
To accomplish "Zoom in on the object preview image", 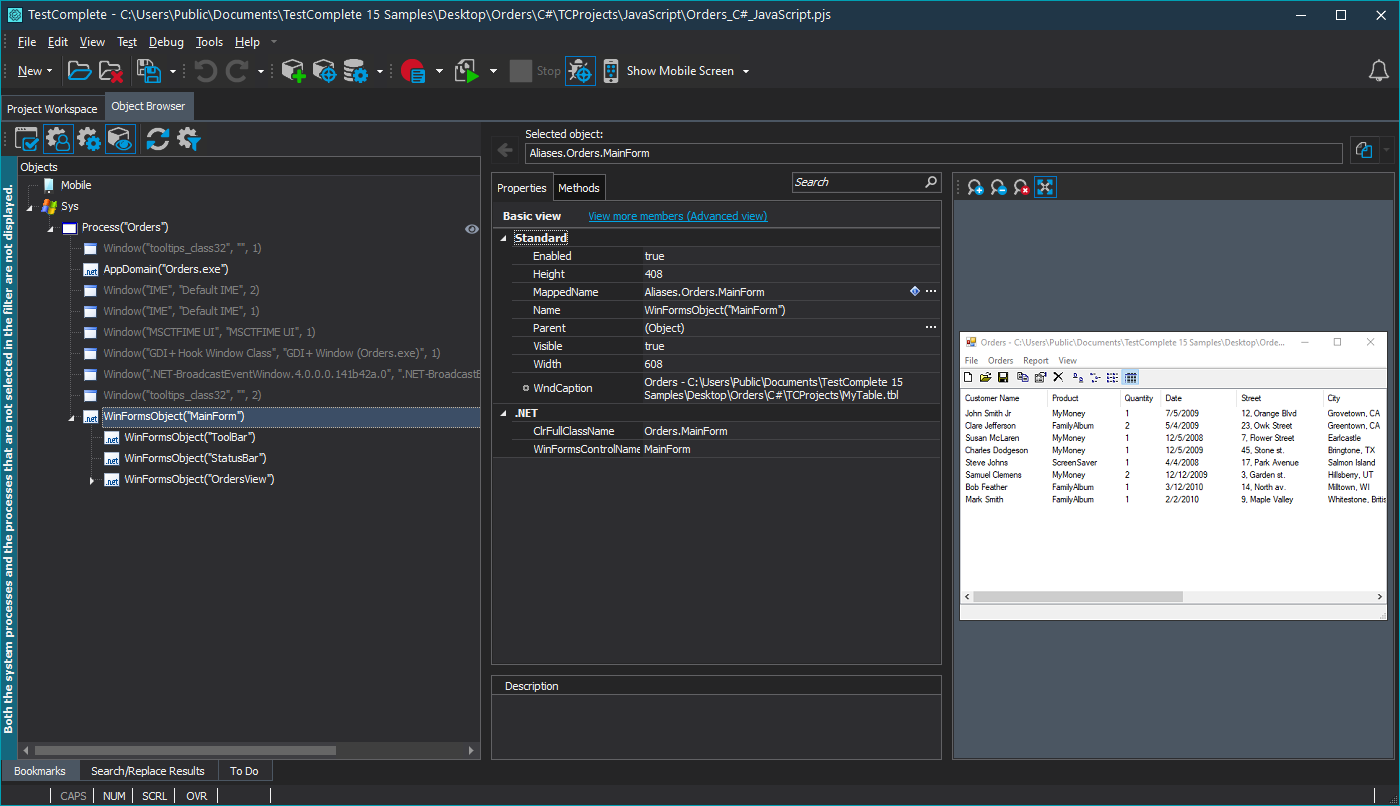I will 973,186.
